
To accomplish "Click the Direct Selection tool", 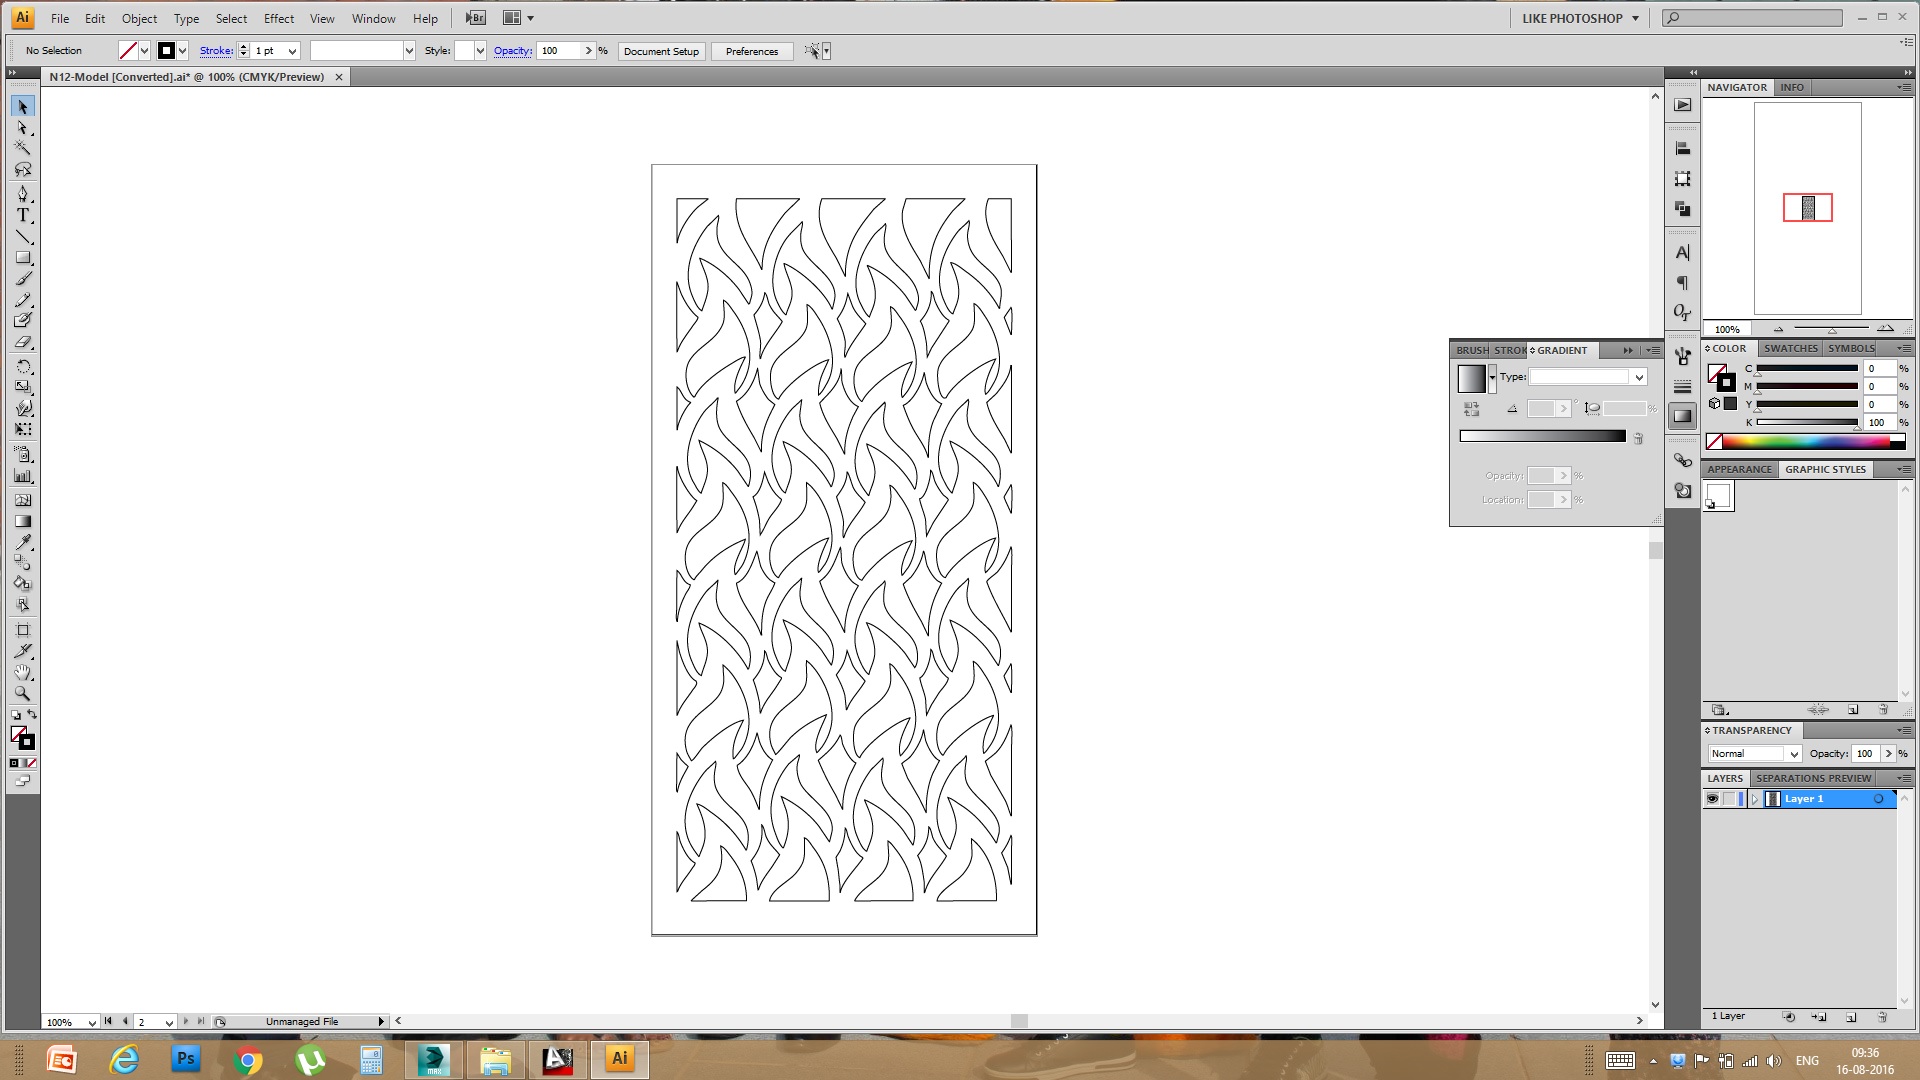I will point(23,127).
